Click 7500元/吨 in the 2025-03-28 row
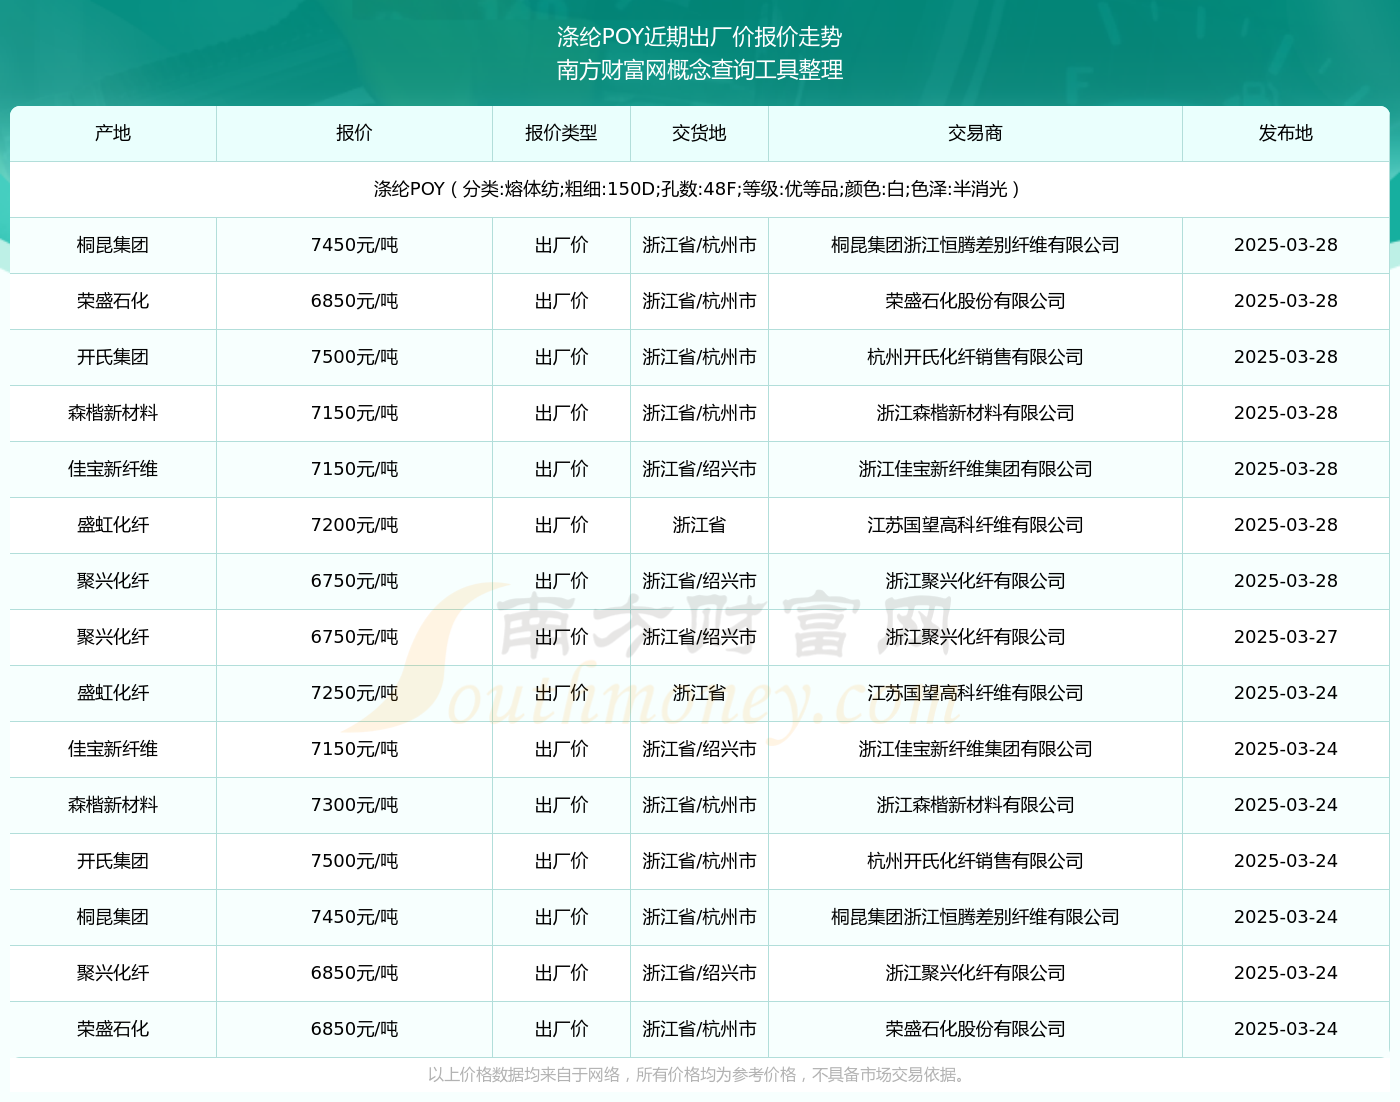The image size is (1400, 1102). [x=354, y=357]
